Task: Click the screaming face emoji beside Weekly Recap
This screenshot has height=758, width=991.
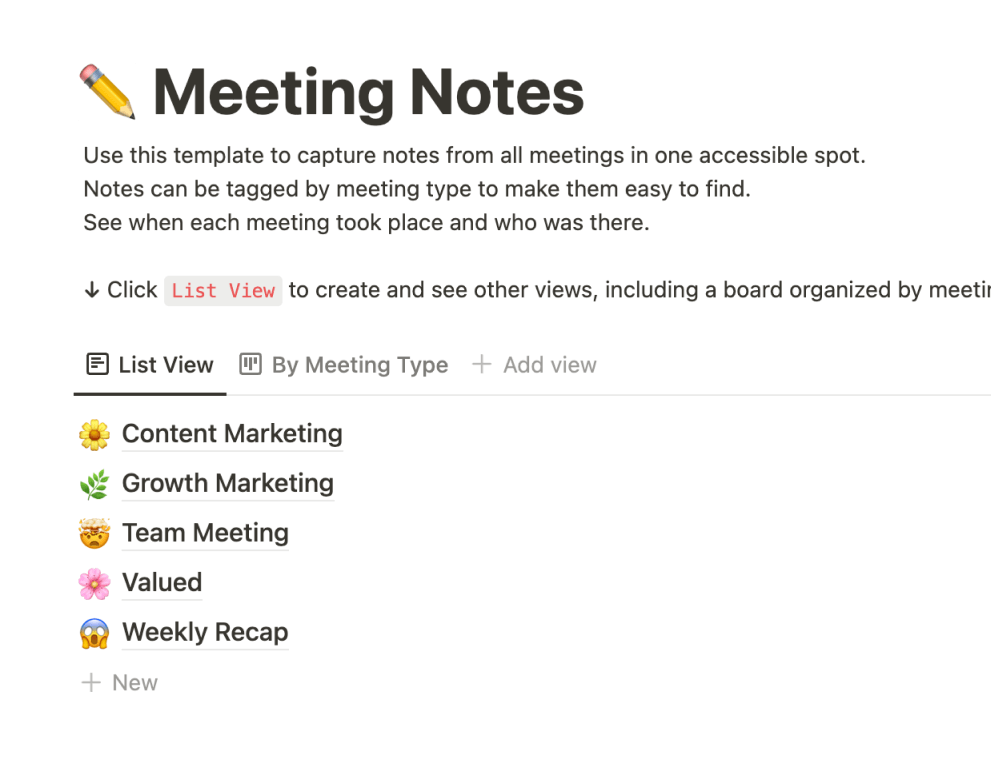Action: pyautogui.click(x=94, y=633)
